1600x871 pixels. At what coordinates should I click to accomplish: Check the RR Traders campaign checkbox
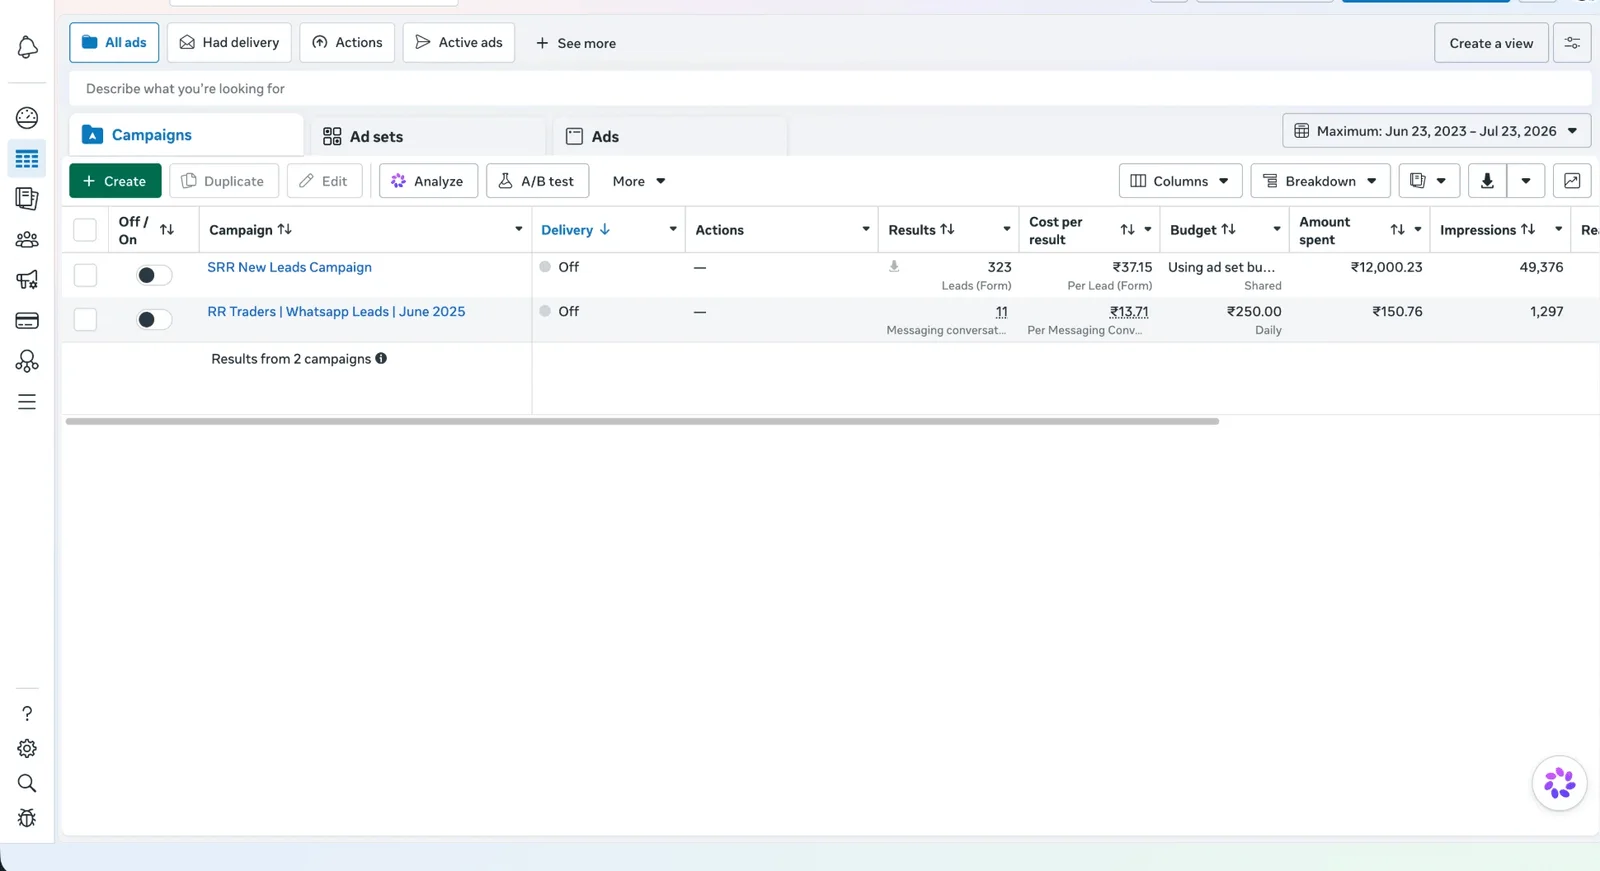click(85, 319)
